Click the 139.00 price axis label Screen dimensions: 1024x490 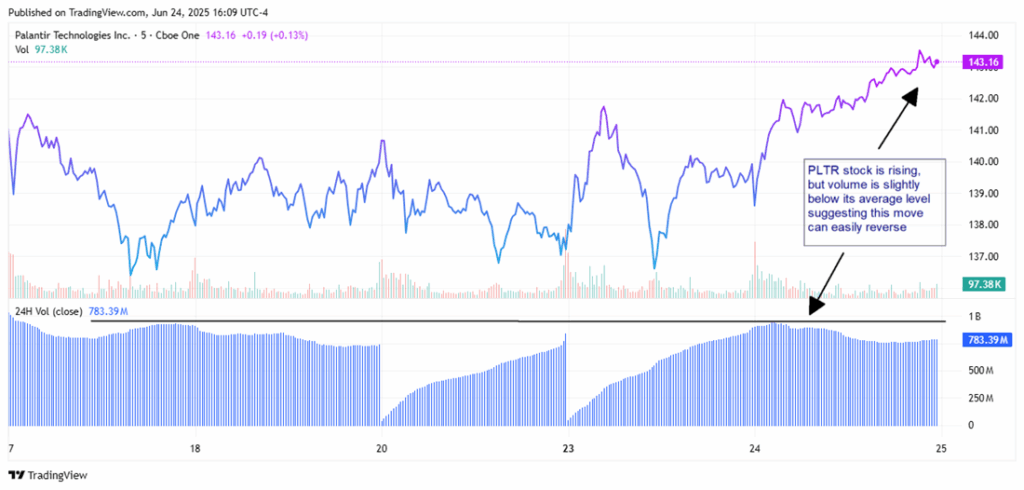[985, 193]
